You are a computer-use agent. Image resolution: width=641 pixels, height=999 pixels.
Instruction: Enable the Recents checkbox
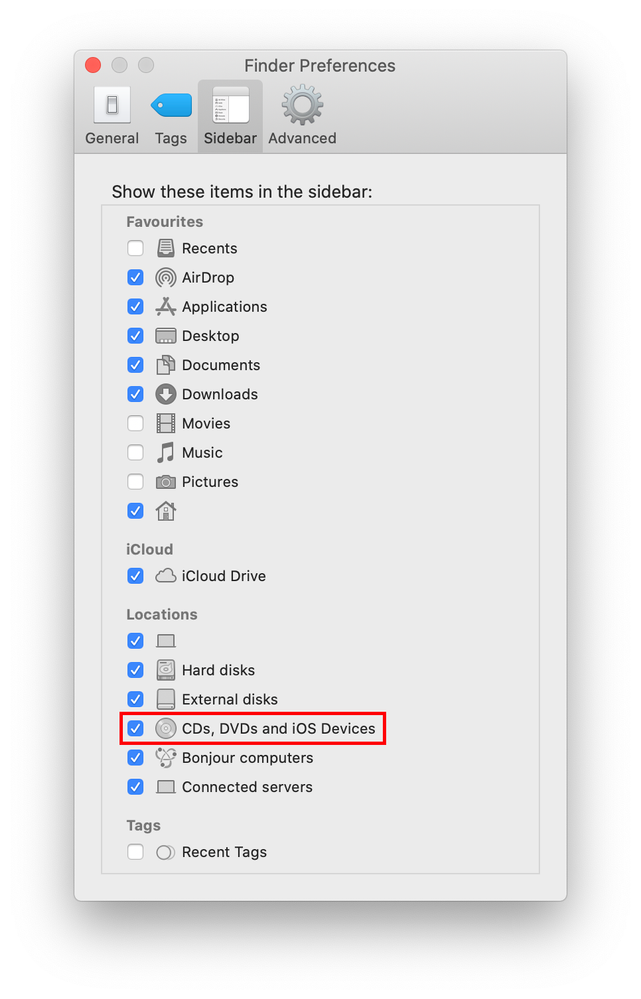(x=136, y=249)
